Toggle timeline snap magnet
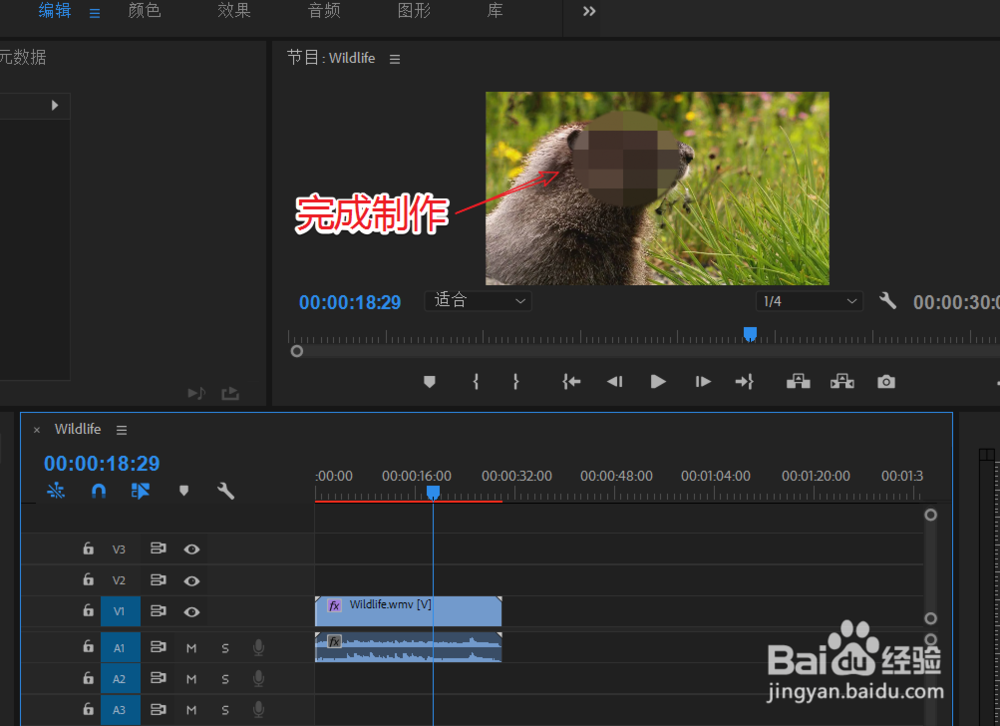This screenshot has width=1000, height=726. (99, 491)
